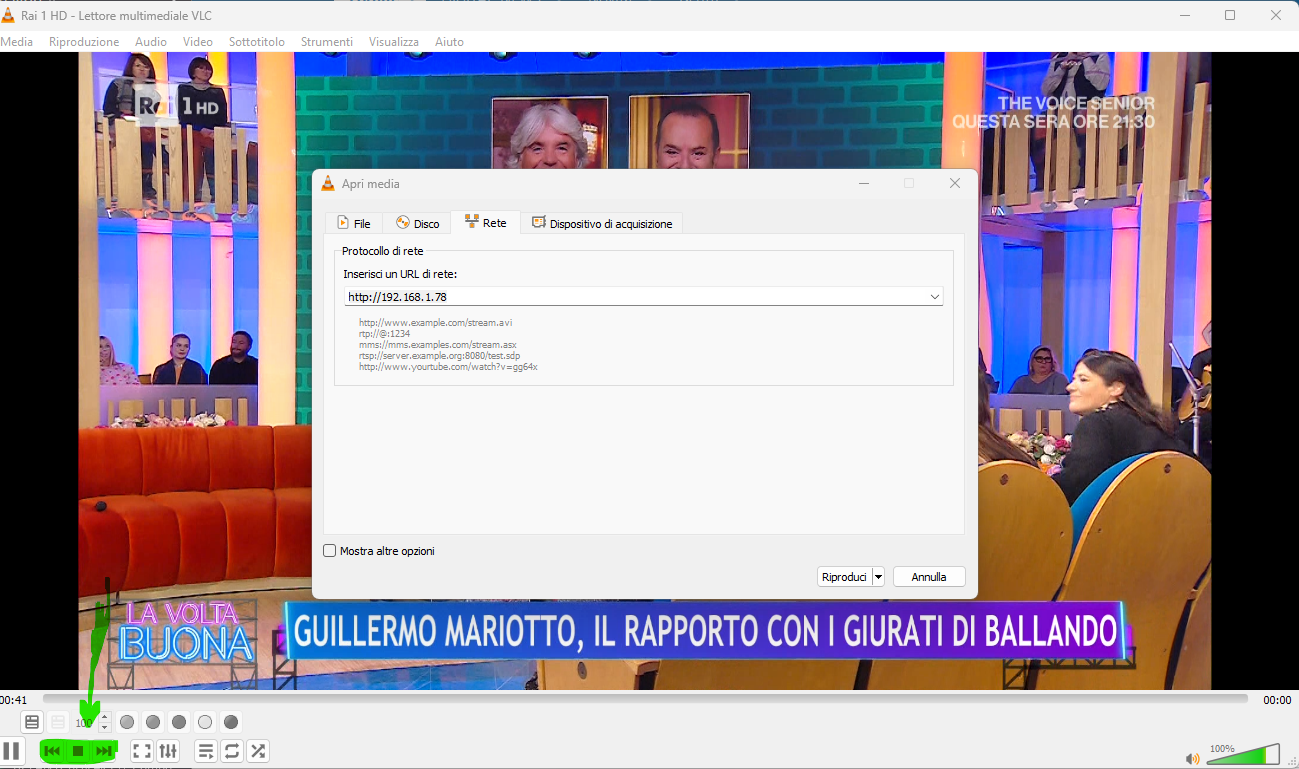Skip to next media item
Image resolution: width=1299 pixels, height=769 pixels.
[104, 751]
